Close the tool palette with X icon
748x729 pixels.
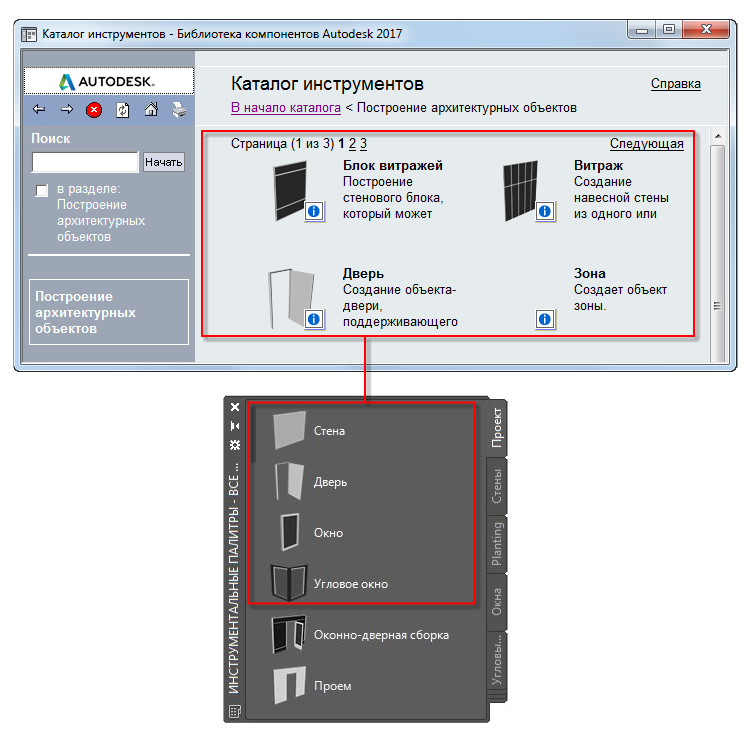tap(235, 407)
